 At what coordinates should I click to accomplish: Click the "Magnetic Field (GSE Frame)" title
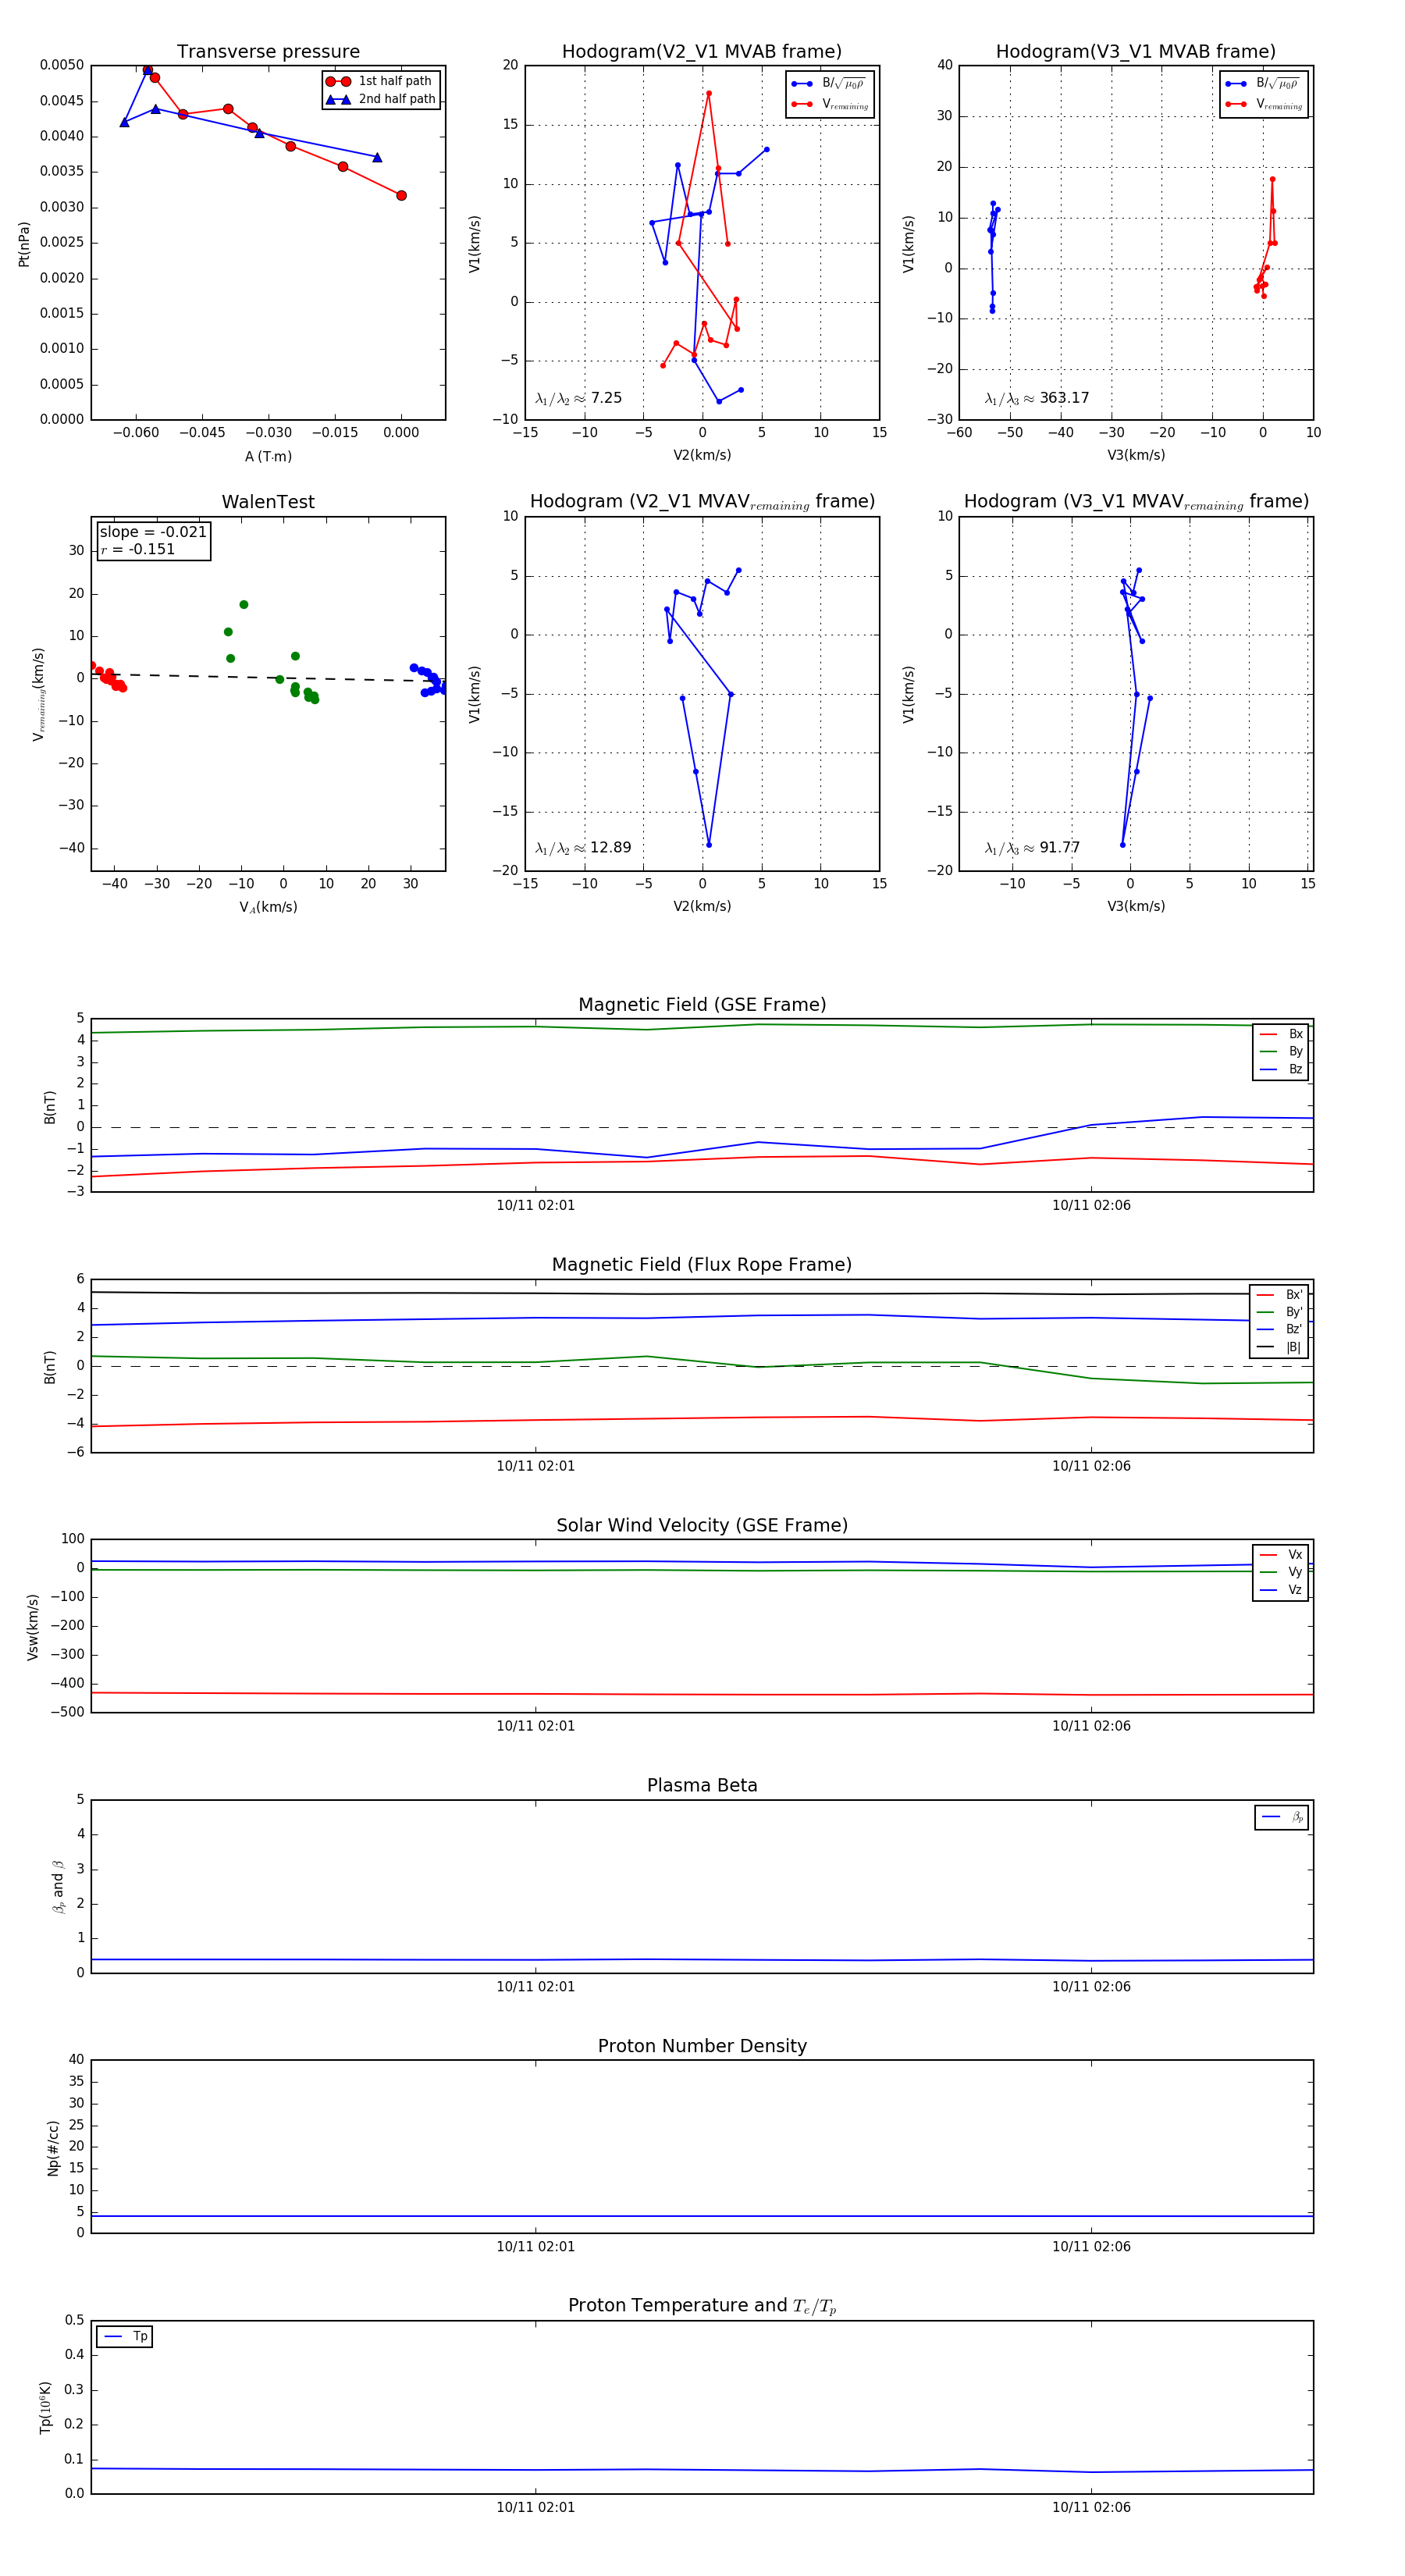[x=702, y=1005]
